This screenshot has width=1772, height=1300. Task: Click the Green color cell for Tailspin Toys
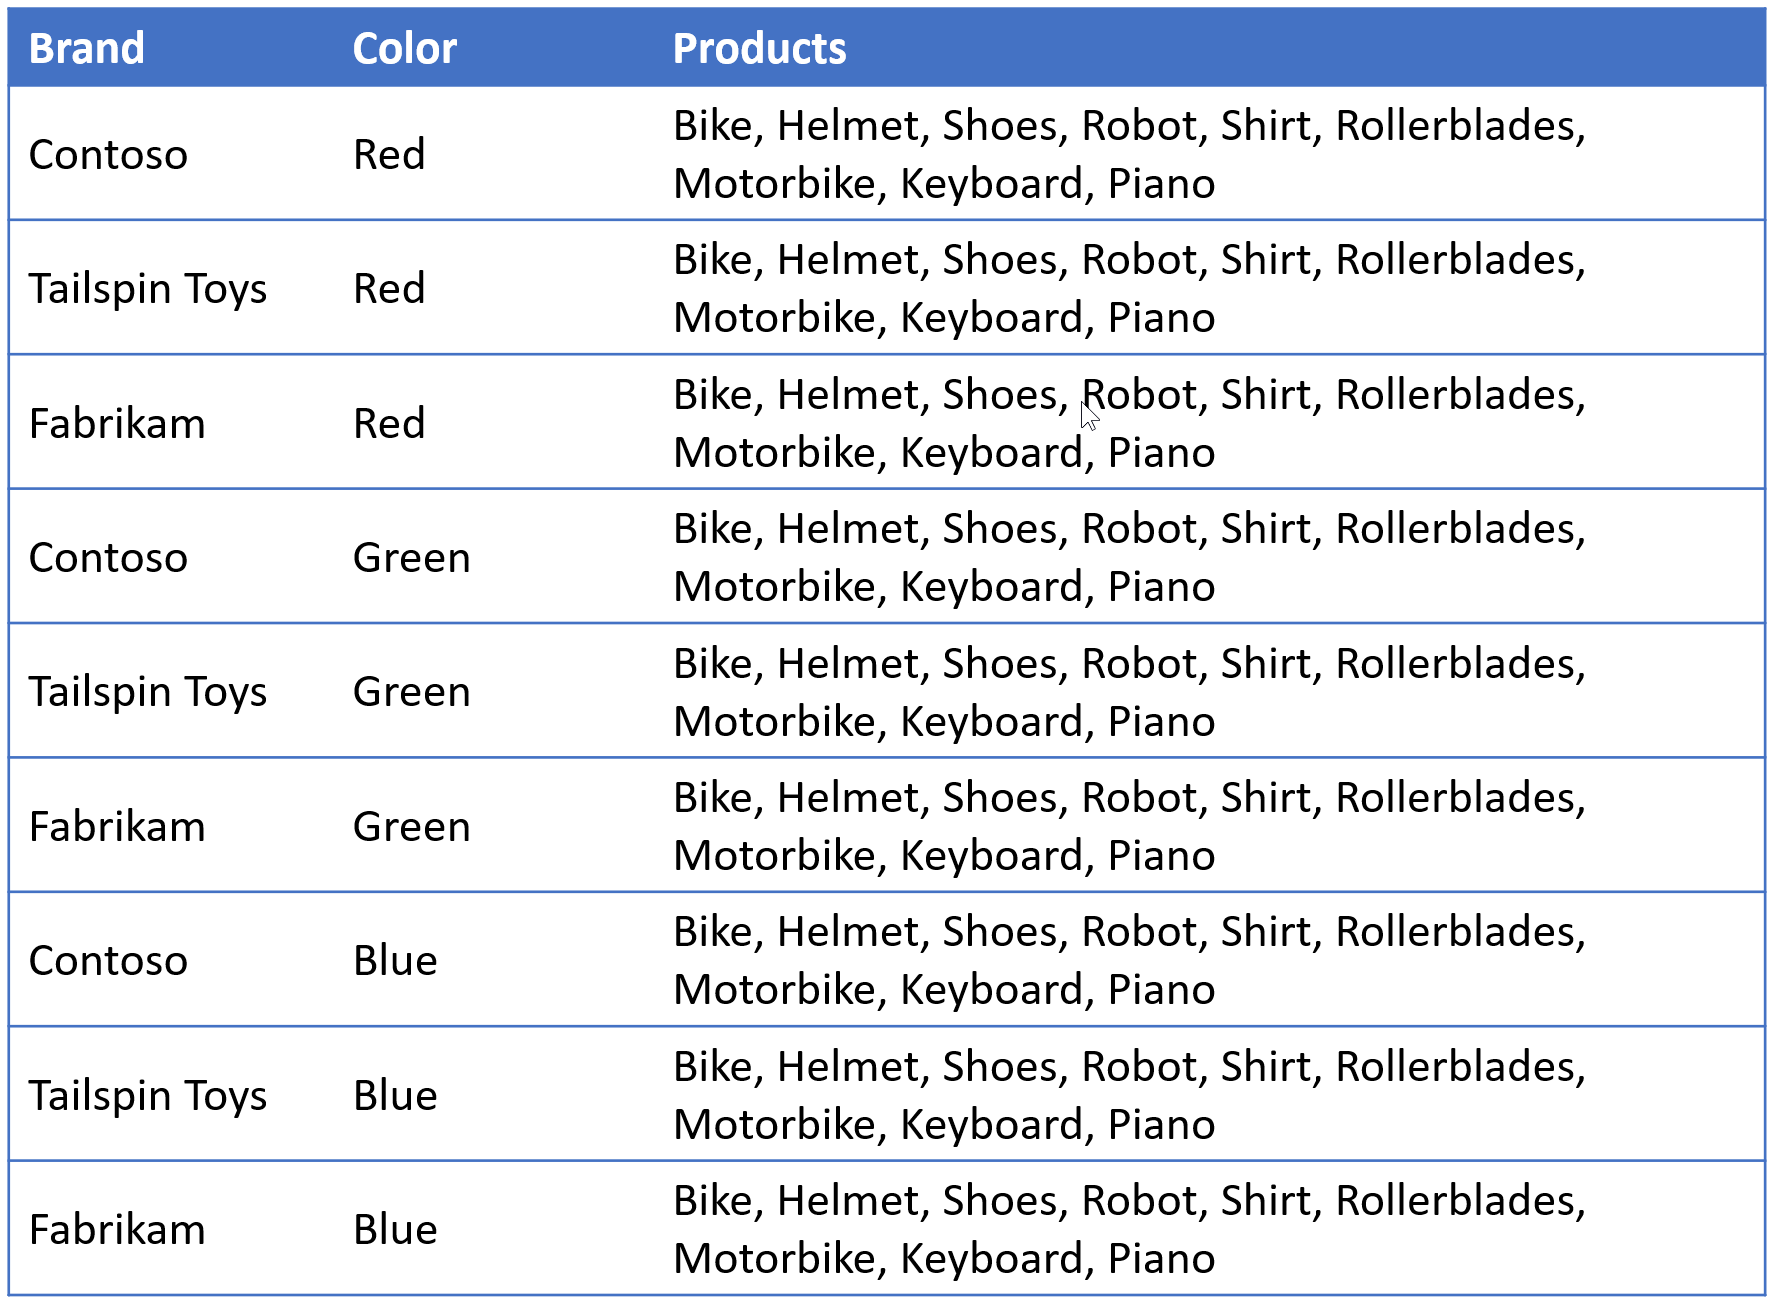click(411, 692)
